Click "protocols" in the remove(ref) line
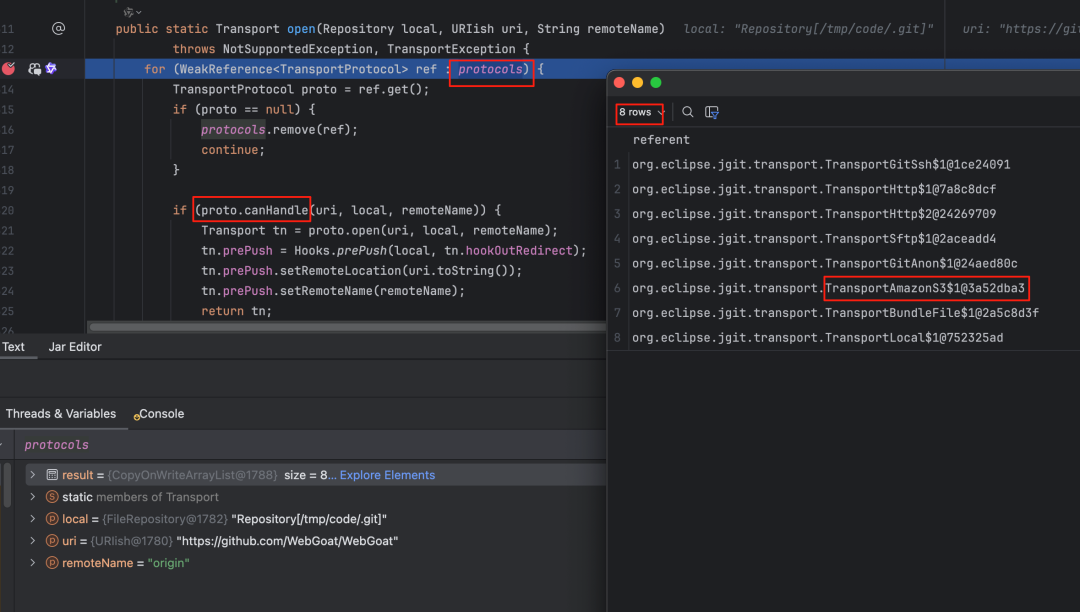Screen dimensions: 1080x612 [233, 129]
